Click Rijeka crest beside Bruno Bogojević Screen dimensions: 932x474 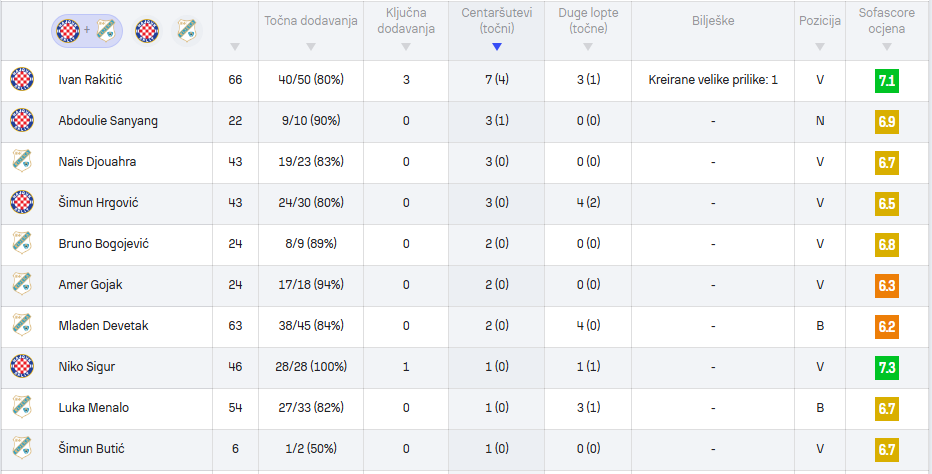click(x=21, y=244)
